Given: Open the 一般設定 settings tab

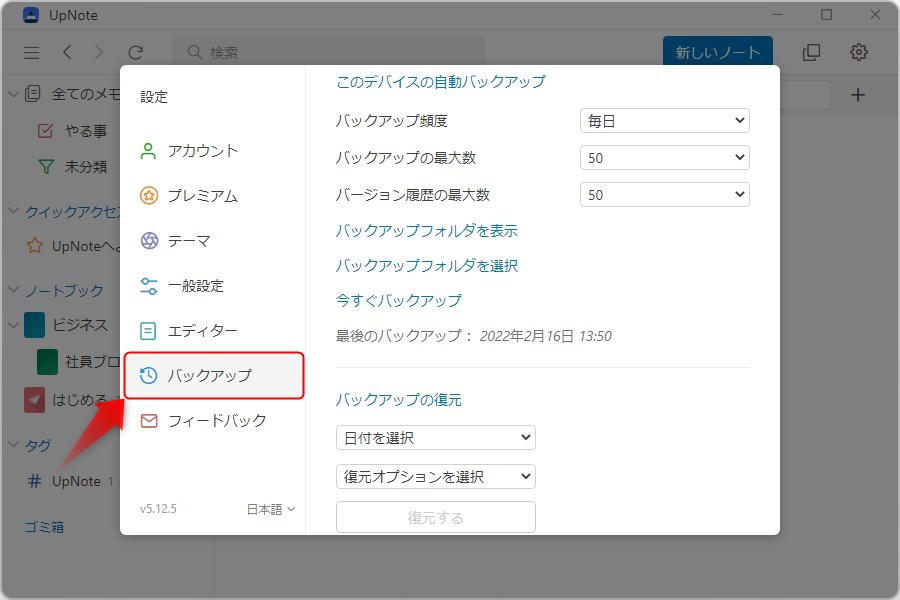Looking at the screenshot, I should (214, 285).
